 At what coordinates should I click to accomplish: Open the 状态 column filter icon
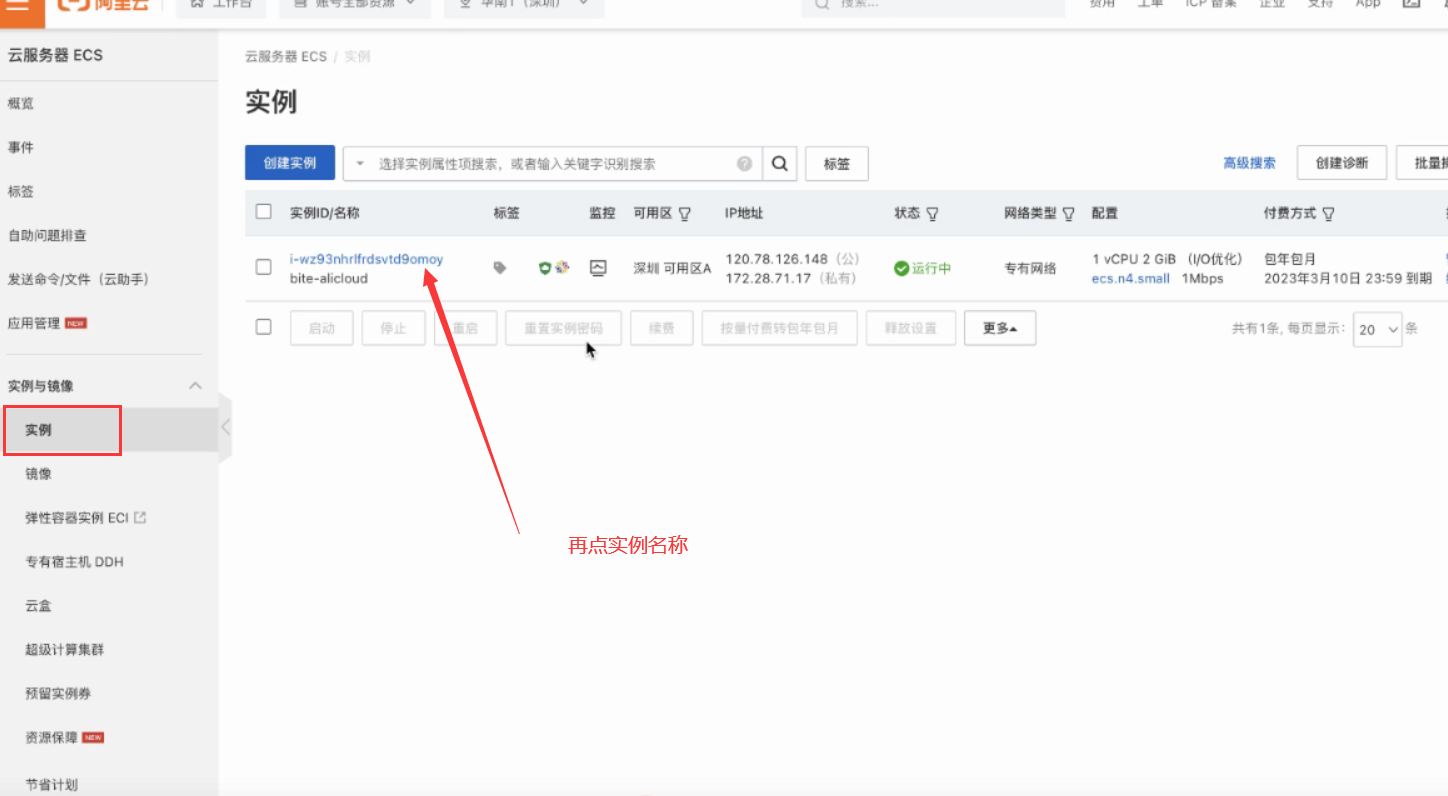(932, 214)
